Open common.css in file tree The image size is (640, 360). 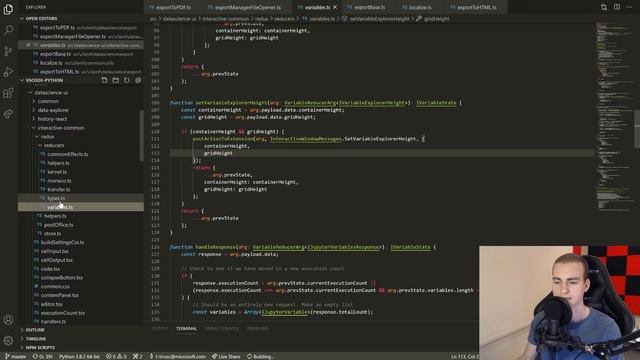(x=55, y=287)
